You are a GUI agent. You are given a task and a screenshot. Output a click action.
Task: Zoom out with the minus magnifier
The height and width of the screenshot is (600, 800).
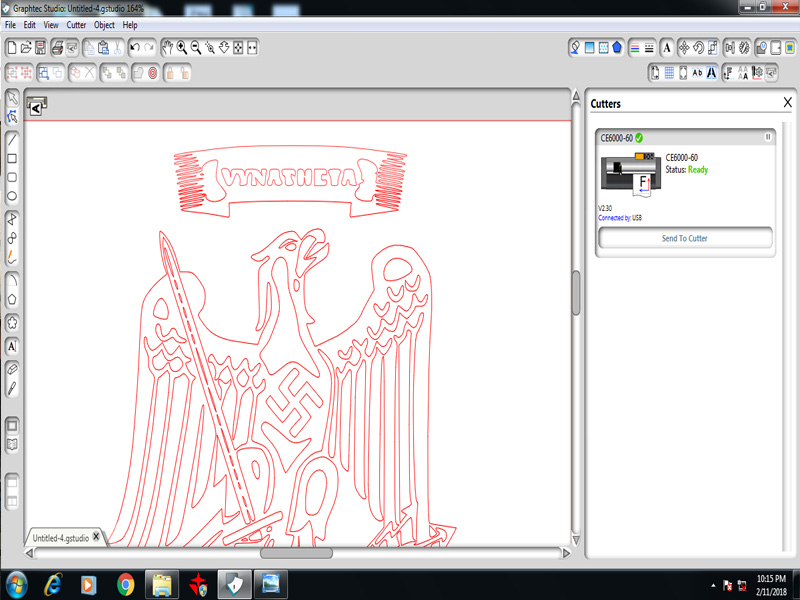195,48
